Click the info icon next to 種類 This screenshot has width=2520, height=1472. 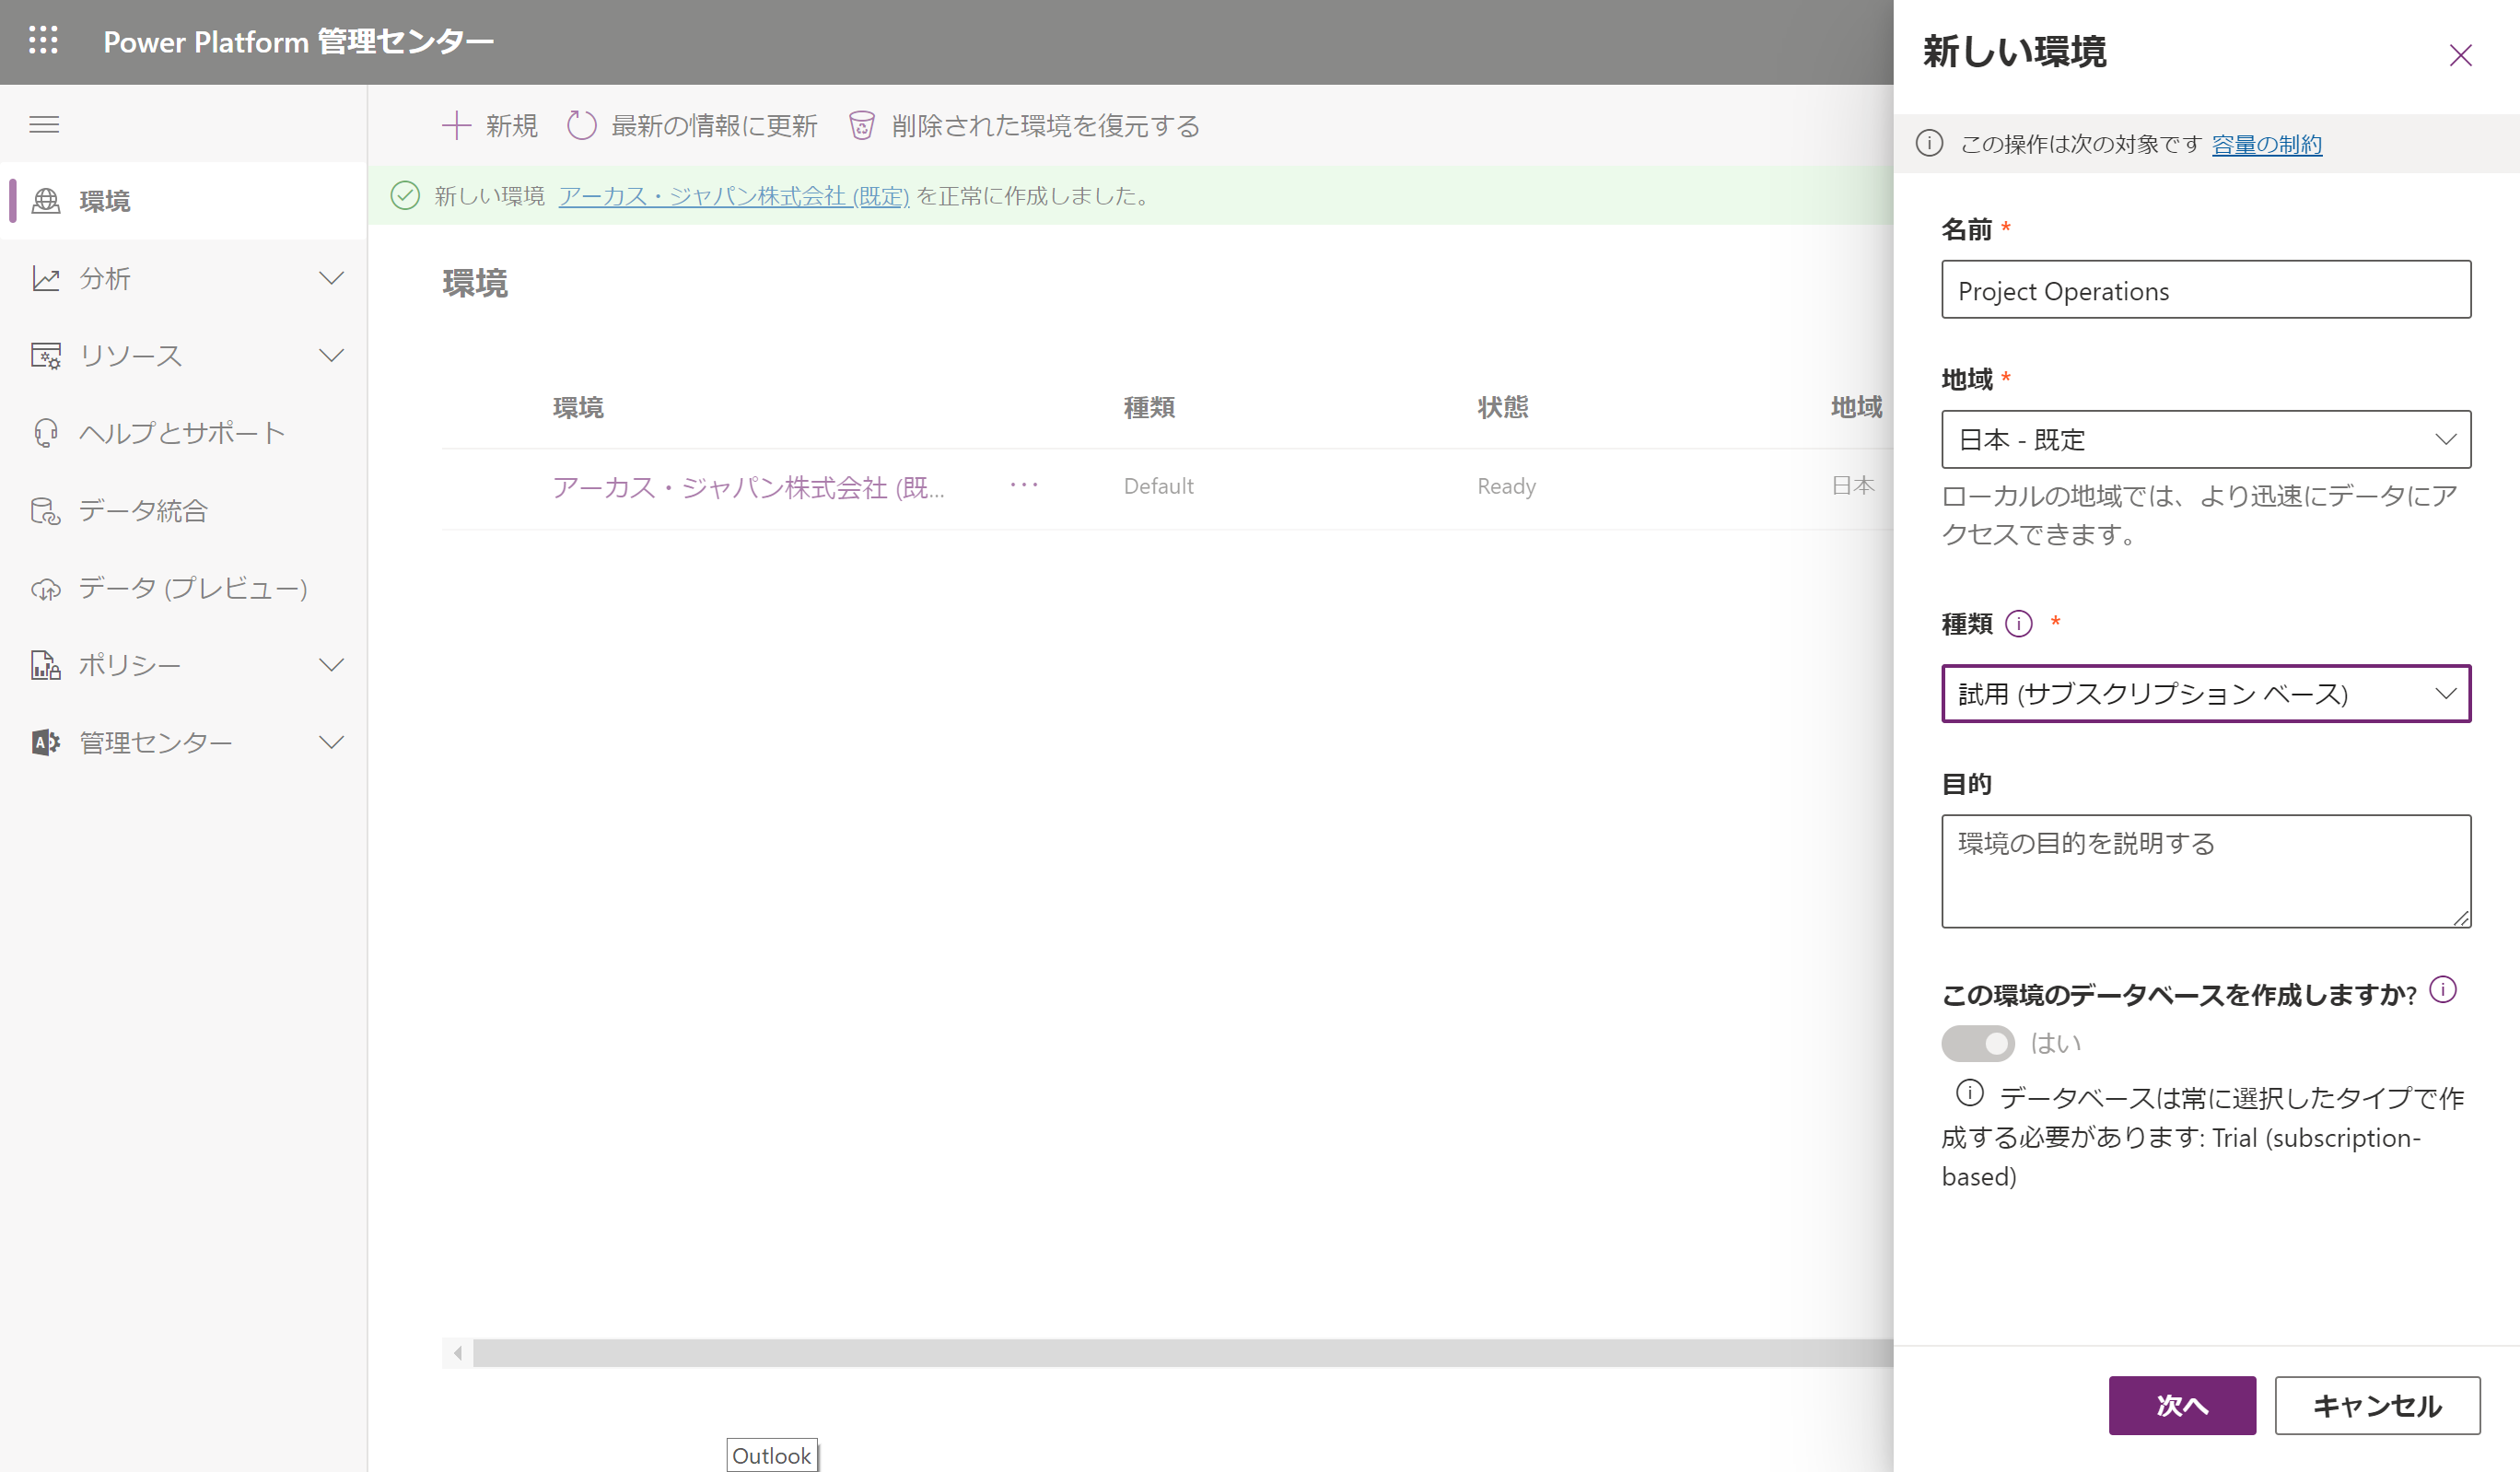[x=2019, y=624]
